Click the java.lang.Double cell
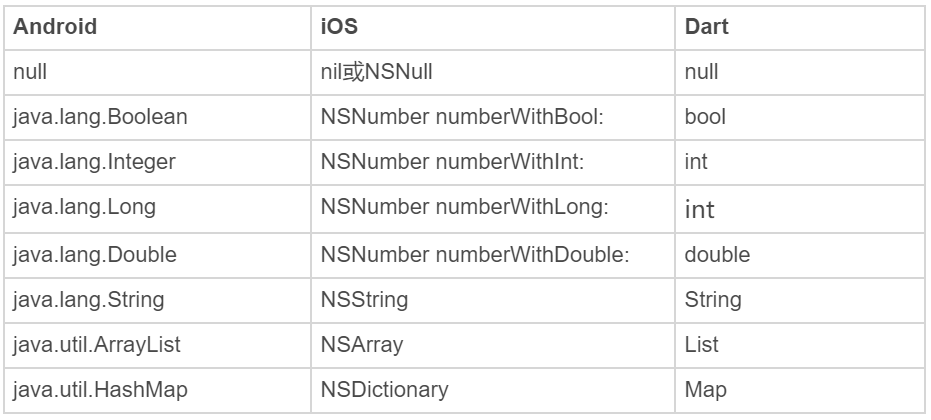This screenshot has height=420, width=931. (94, 254)
